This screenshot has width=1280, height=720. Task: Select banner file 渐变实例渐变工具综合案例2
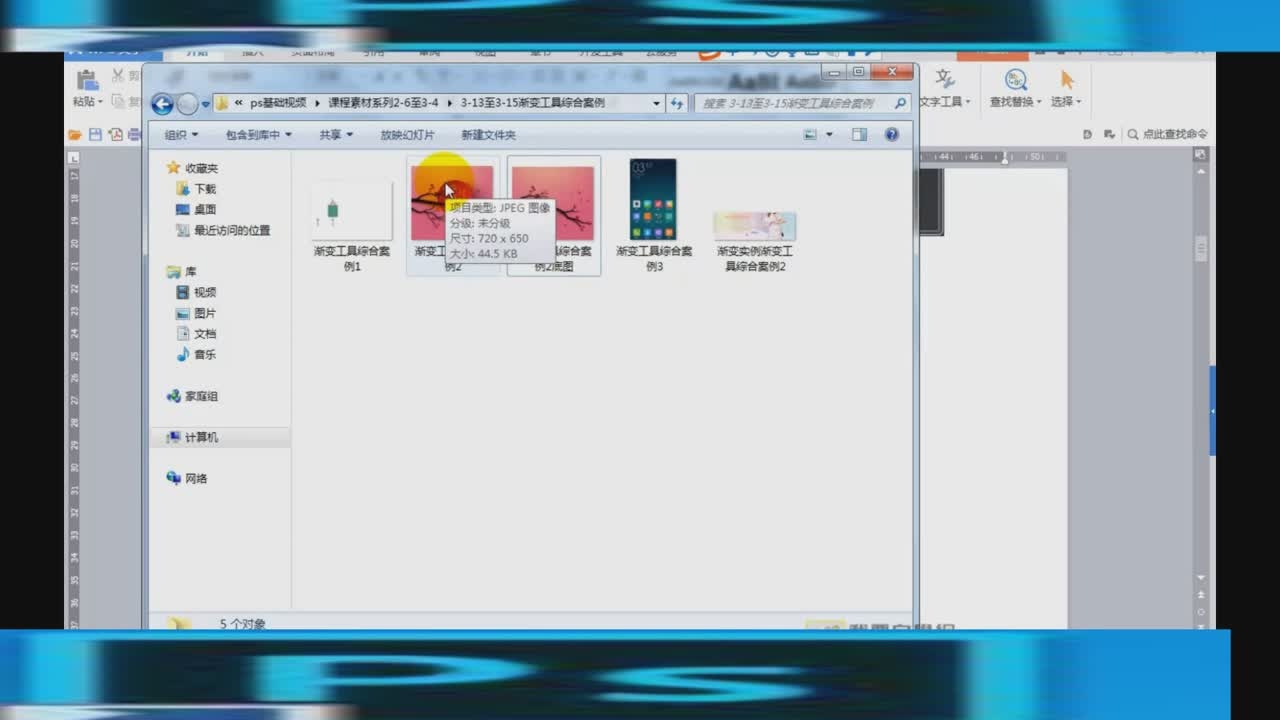pyautogui.click(x=754, y=226)
